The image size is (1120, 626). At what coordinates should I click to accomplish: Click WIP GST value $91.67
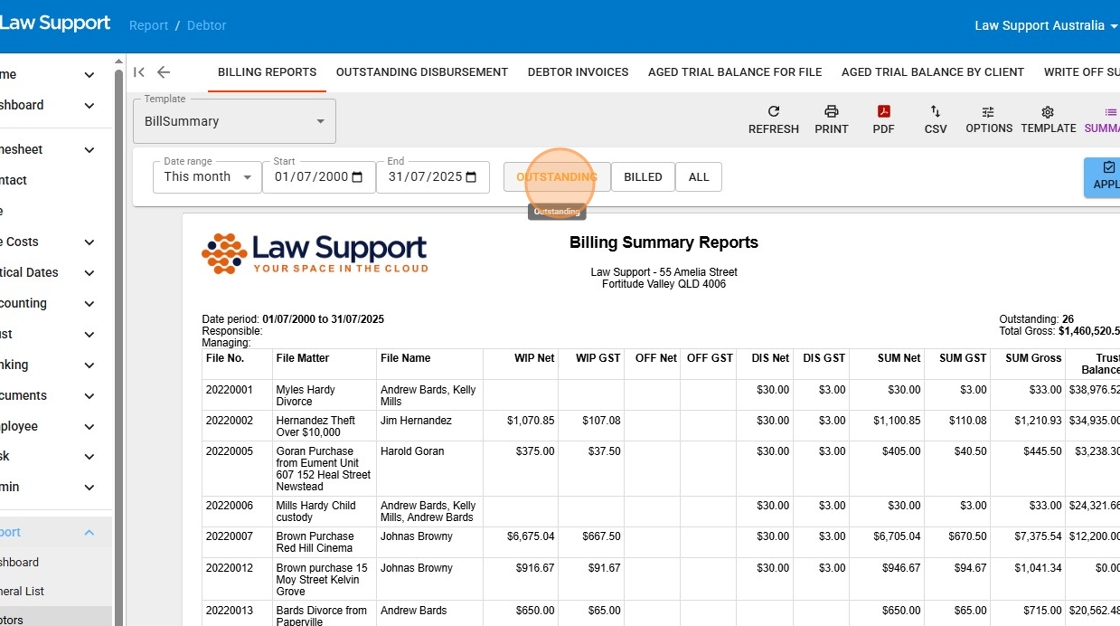[x=604, y=567]
